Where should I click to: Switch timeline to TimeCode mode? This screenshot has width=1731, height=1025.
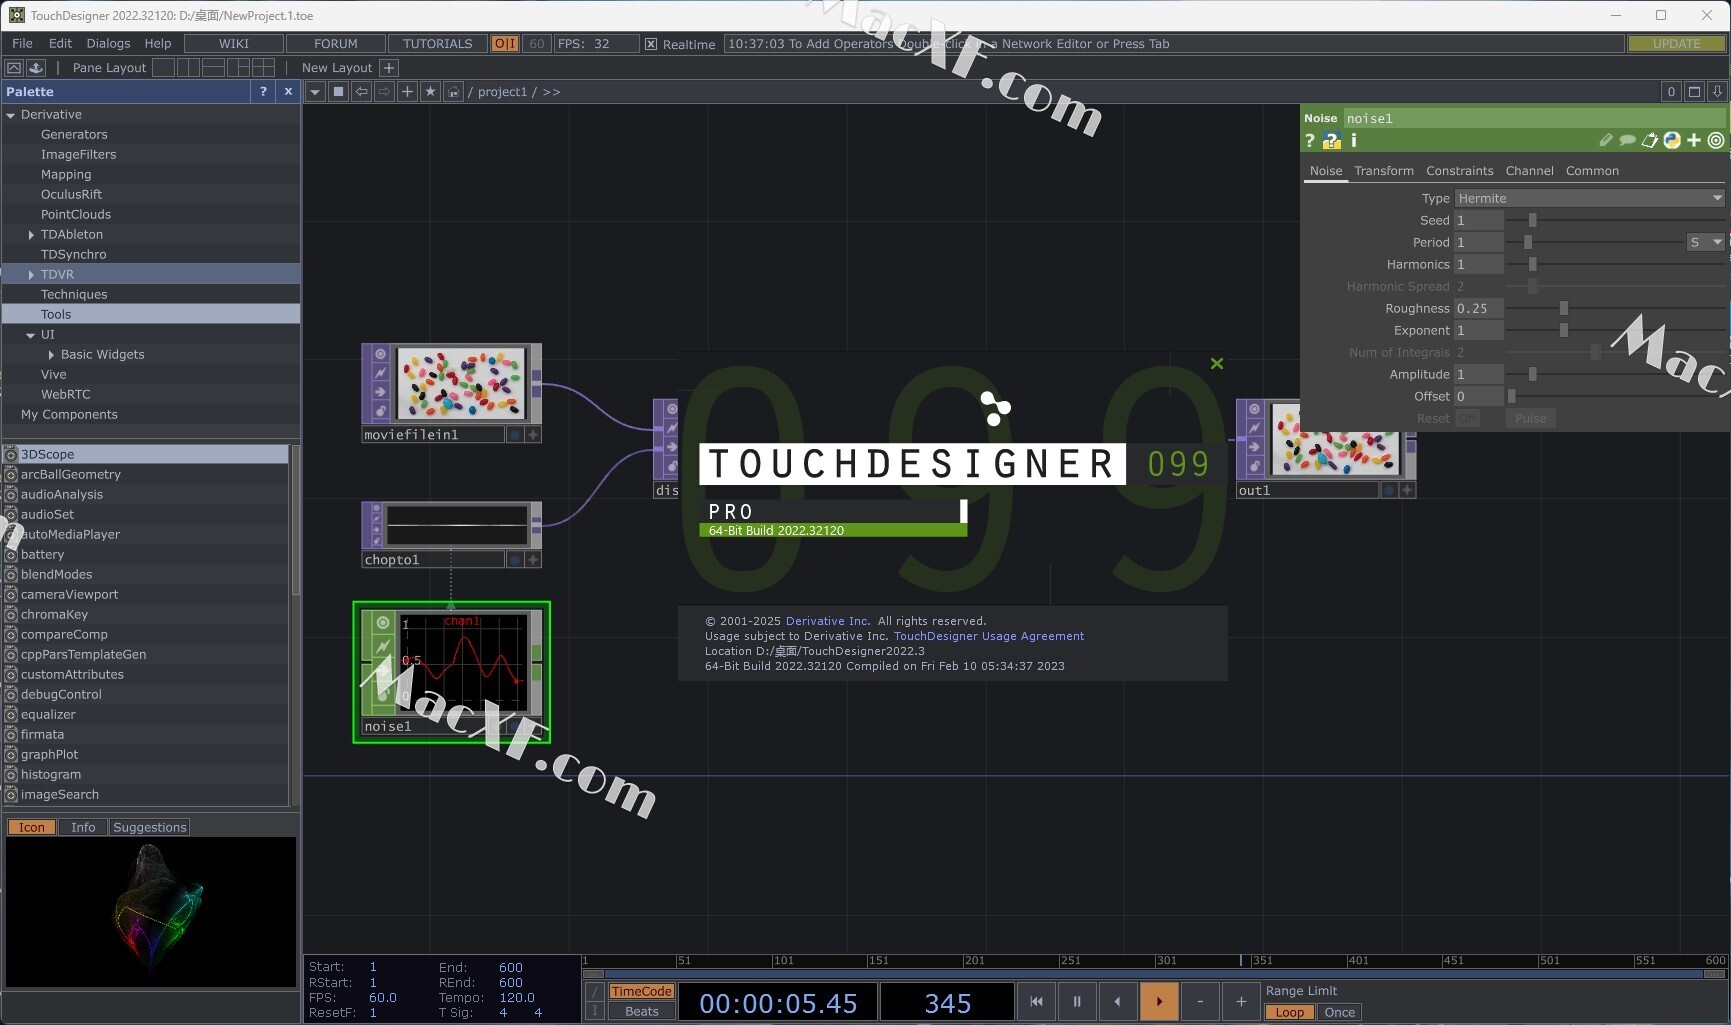click(642, 992)
